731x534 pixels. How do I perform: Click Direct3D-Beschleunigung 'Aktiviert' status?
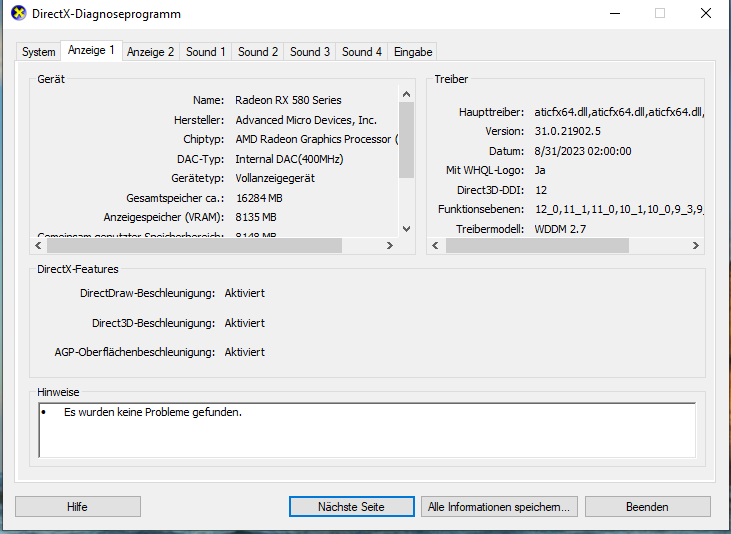pos(245,323)
